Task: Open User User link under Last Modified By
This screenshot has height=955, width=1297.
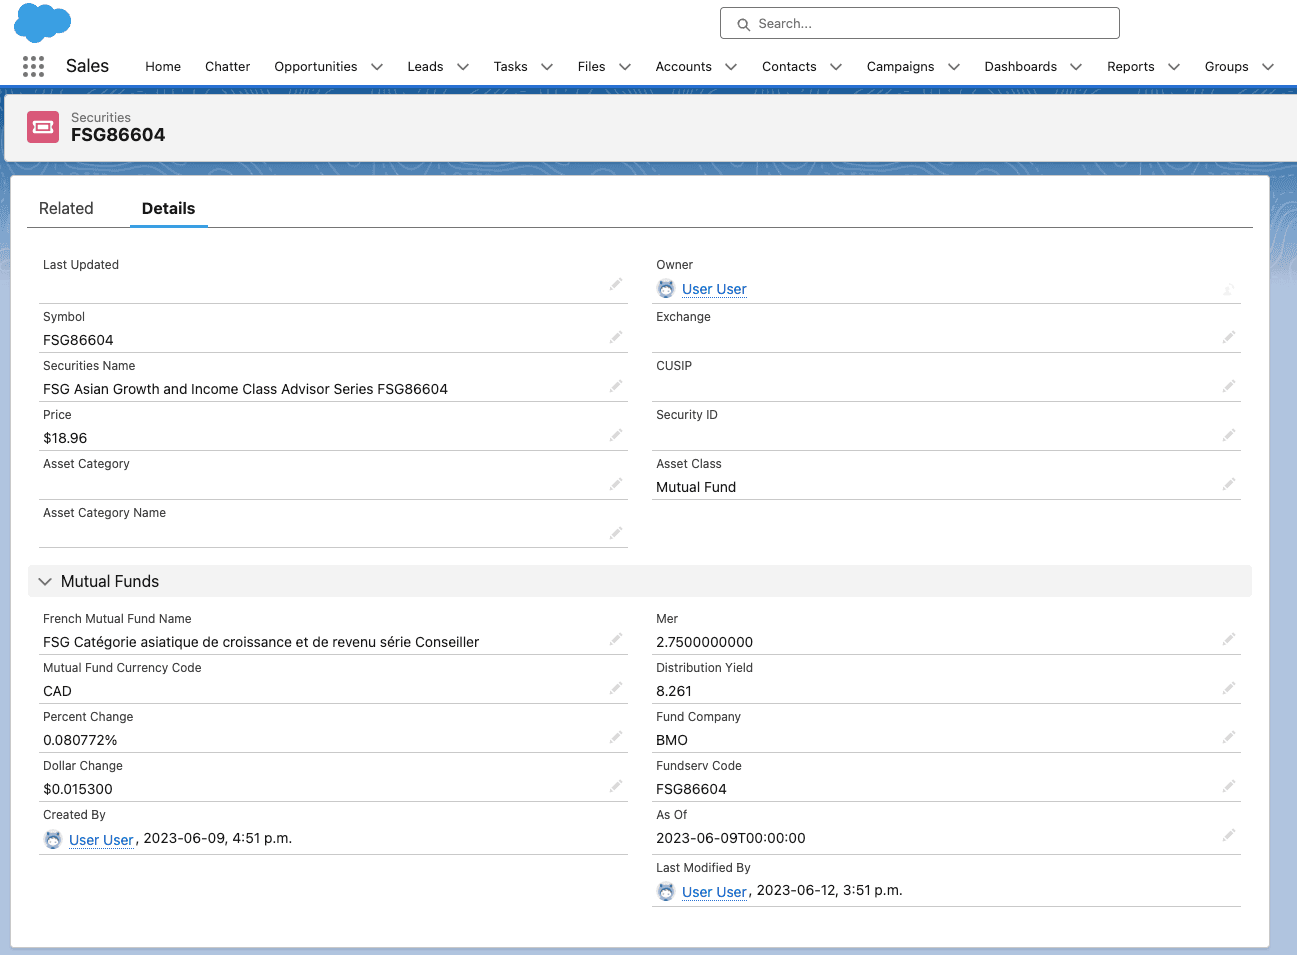Action: (714, 892)
